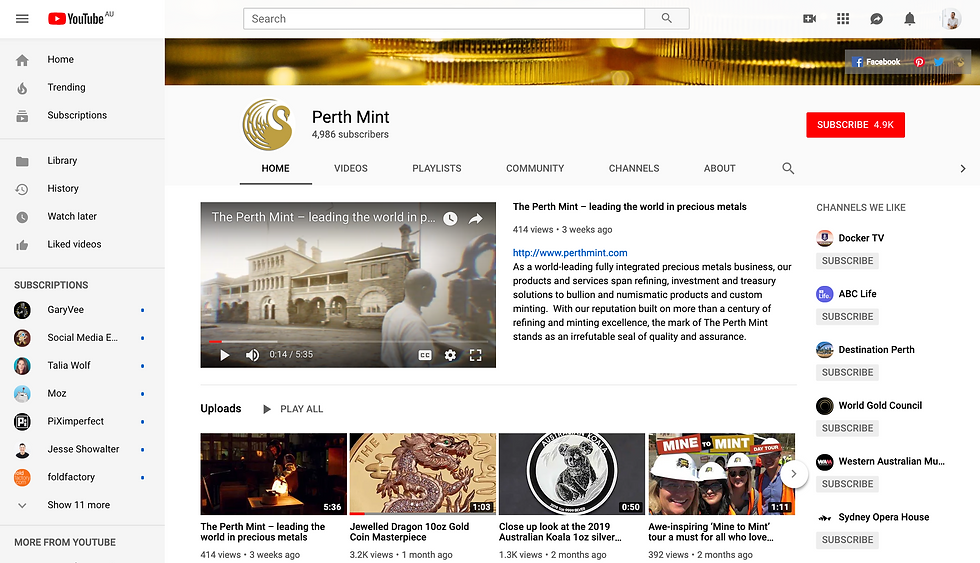This screenshot has width=980, height=563.
Task: Show next uploads with carousel arrow
Action: (x=794, y=474)
